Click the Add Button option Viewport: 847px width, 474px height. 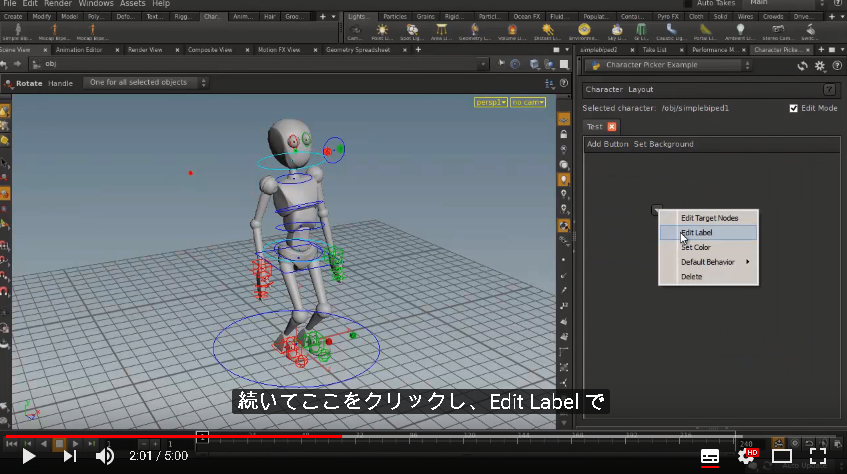(x=608, y=144)
